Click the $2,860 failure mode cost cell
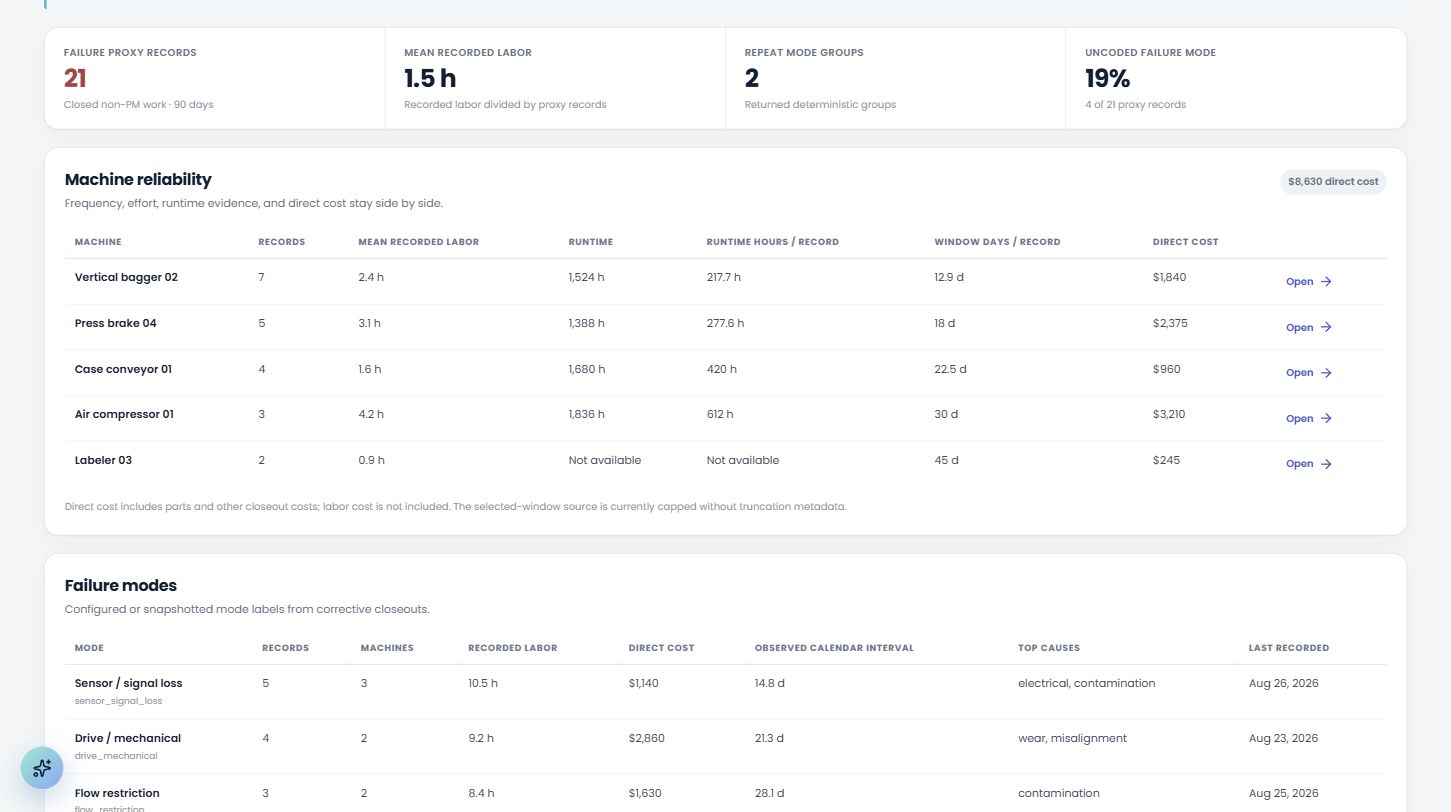Viewport: 1451px width, 812px height. click(646, 738)
